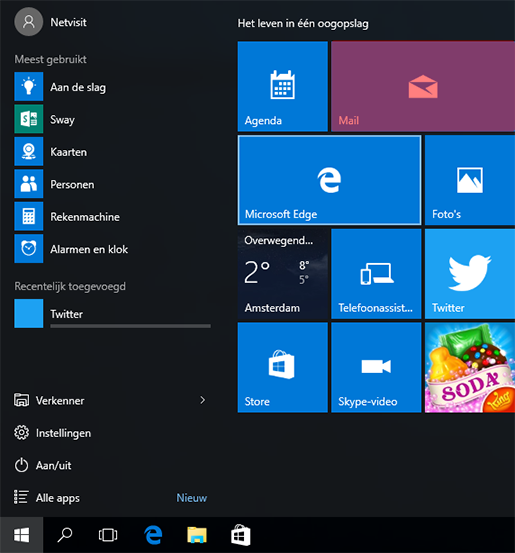This screenshot has height=553, width=515.
Task: Select Aan de slag label
Action: click(78, 87)
